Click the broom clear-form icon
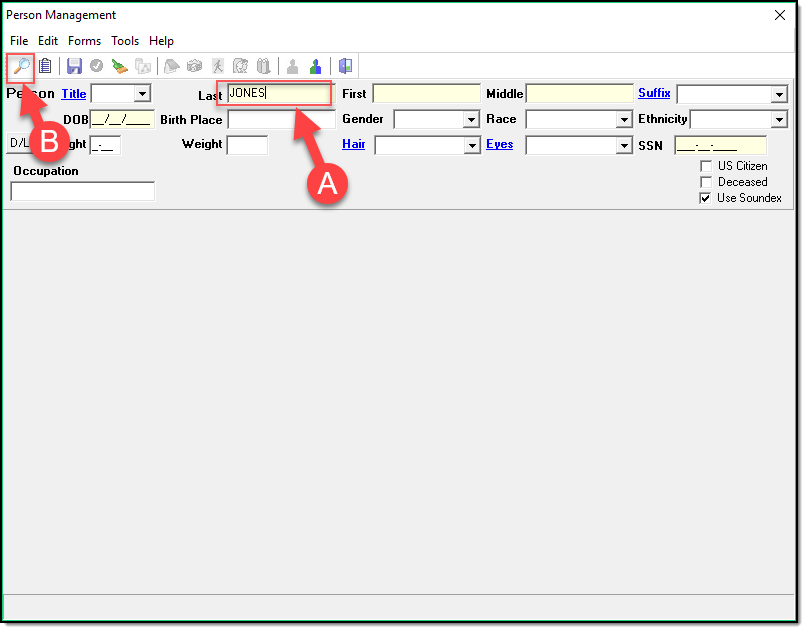This screenshot has width=806, height=631. click(x=119, y=67)
